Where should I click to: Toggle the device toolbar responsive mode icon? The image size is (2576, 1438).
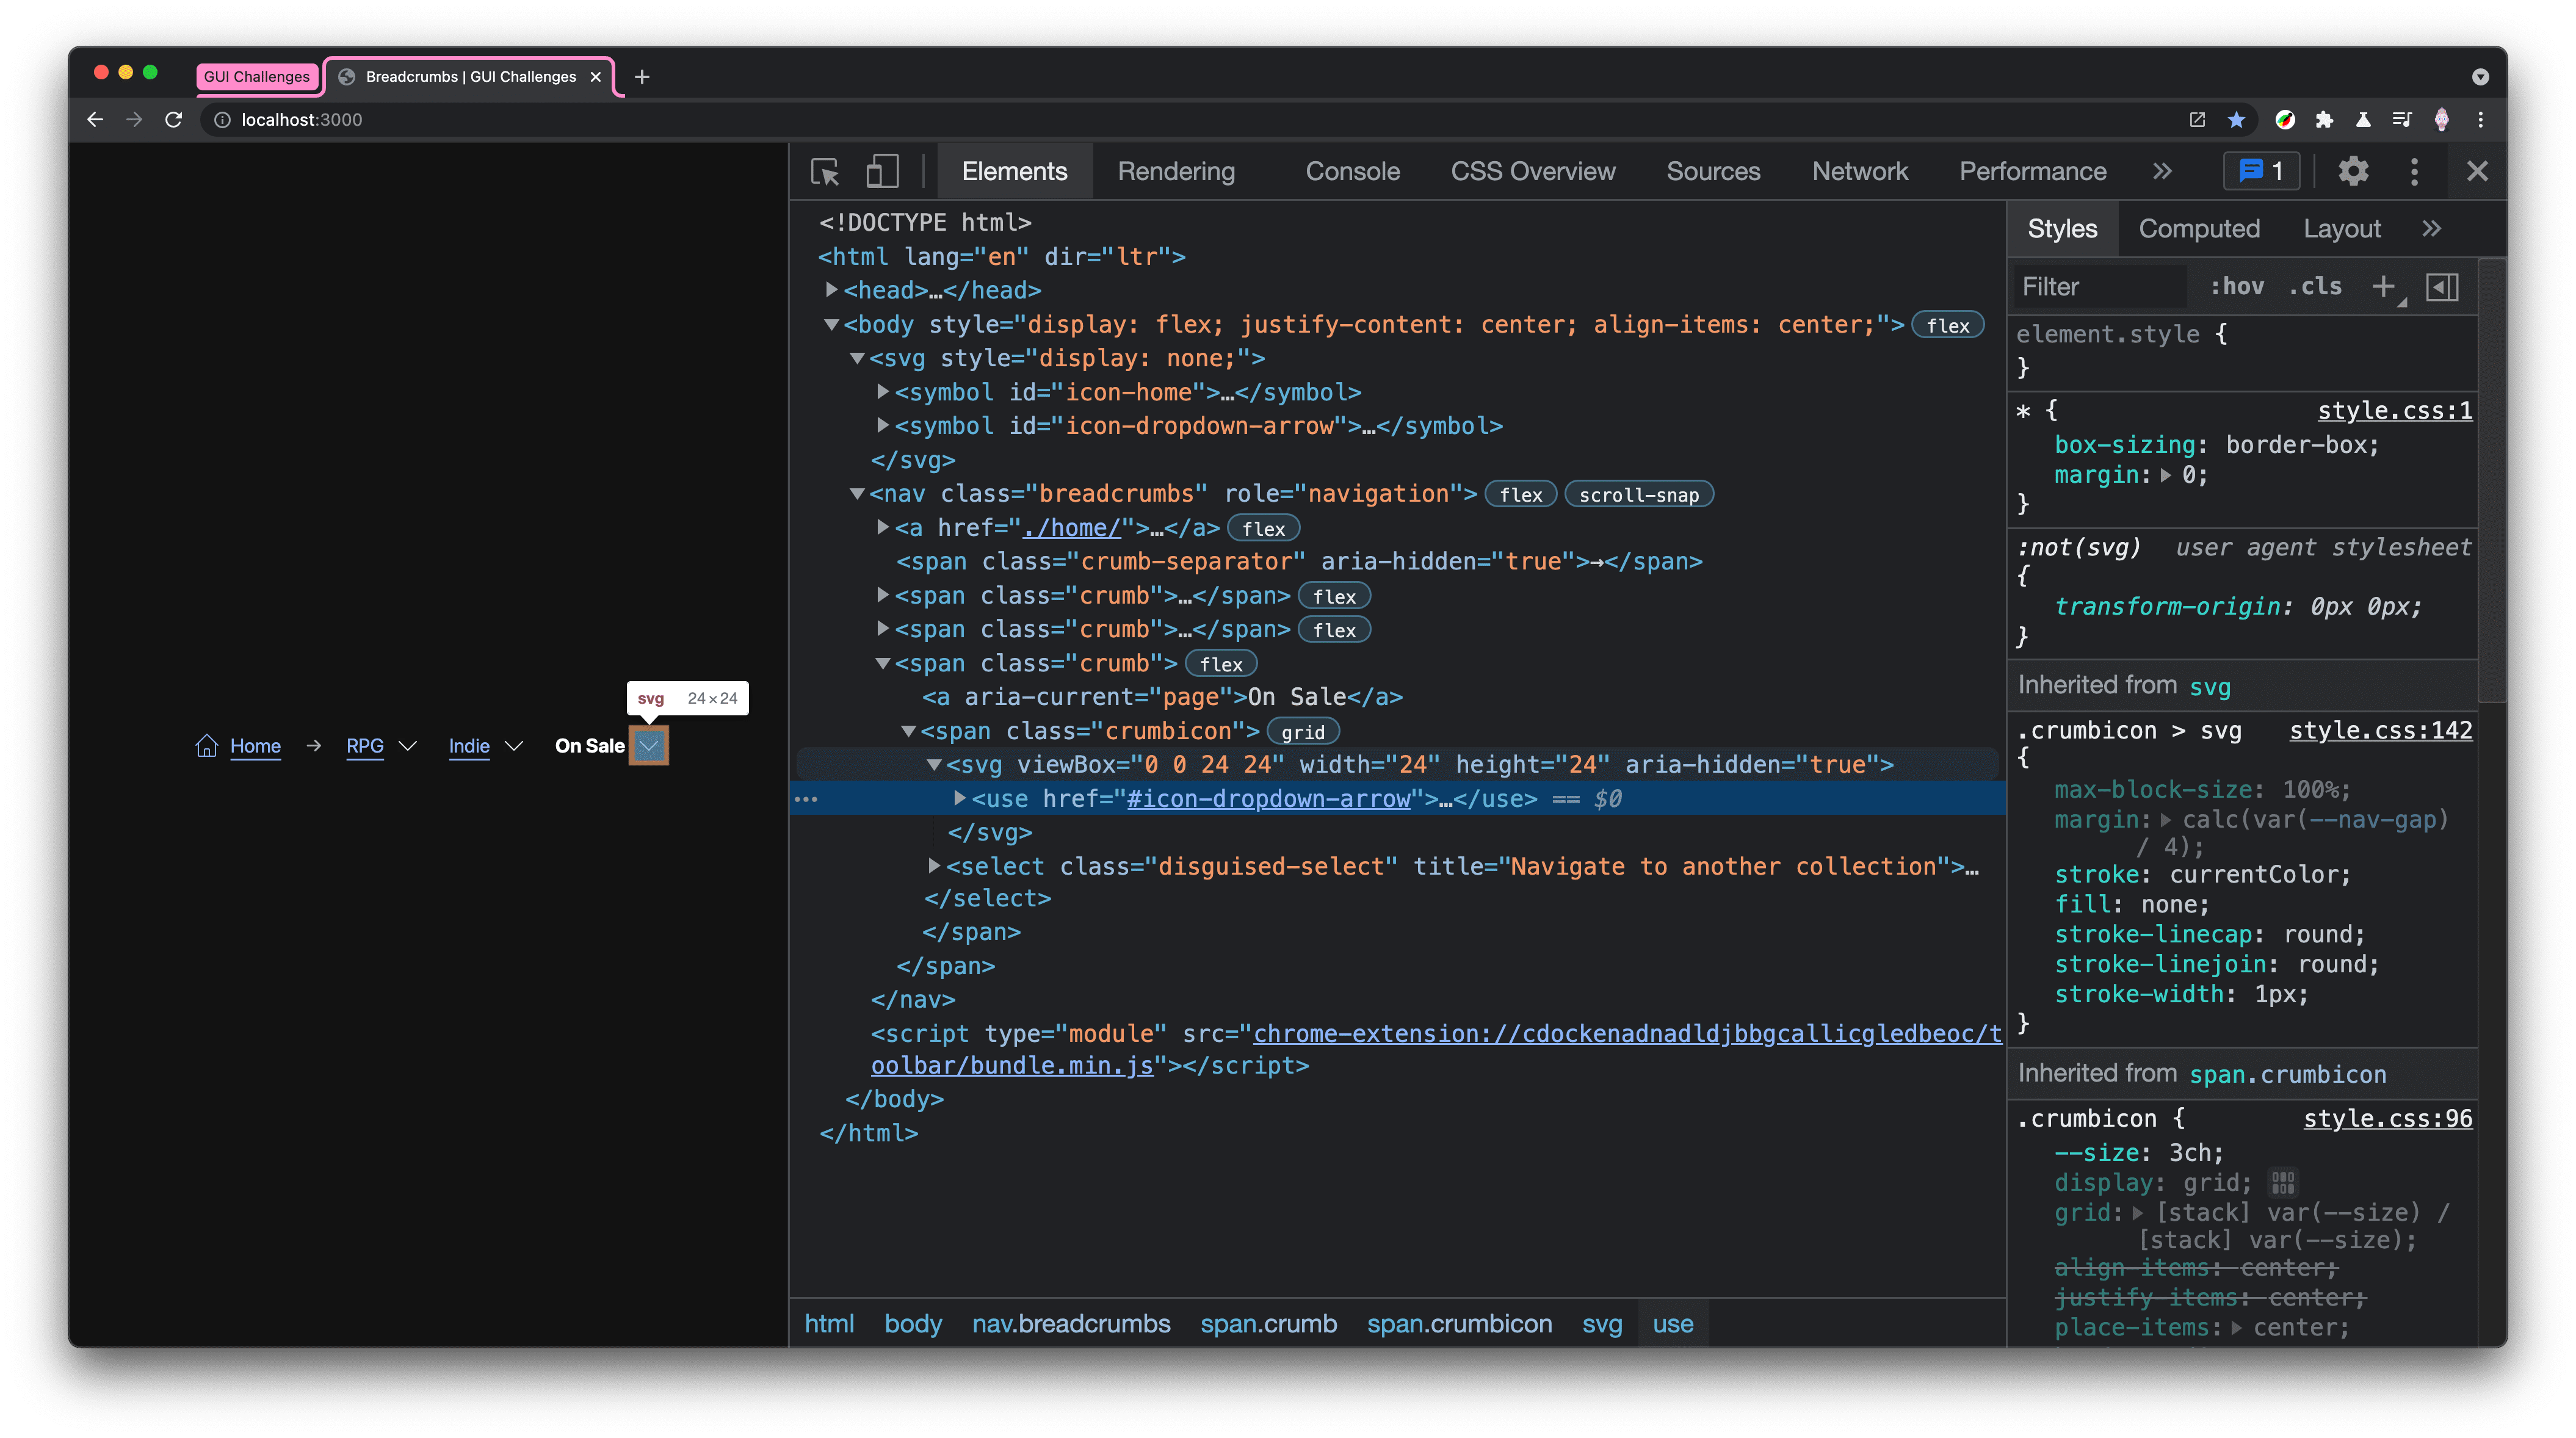coord(883,172)
